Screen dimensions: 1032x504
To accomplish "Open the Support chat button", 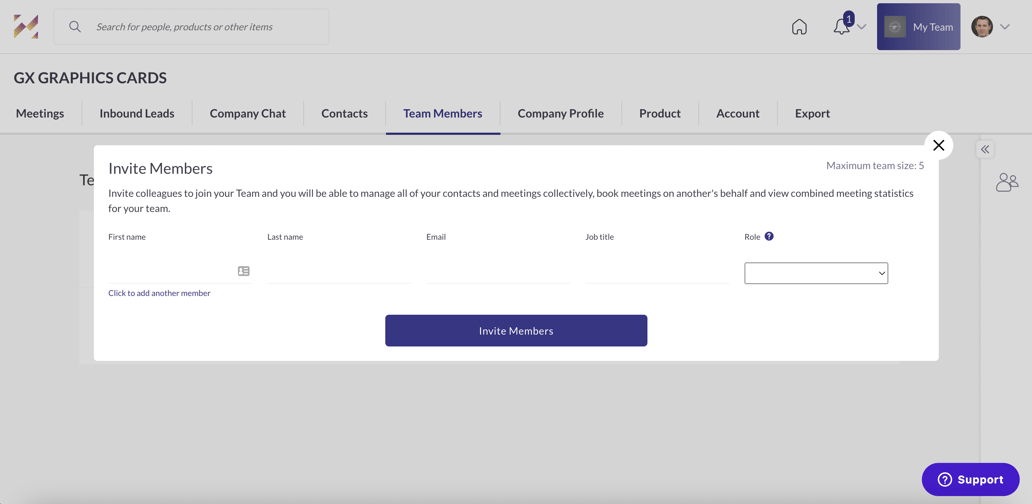I will tap(970, 479).
